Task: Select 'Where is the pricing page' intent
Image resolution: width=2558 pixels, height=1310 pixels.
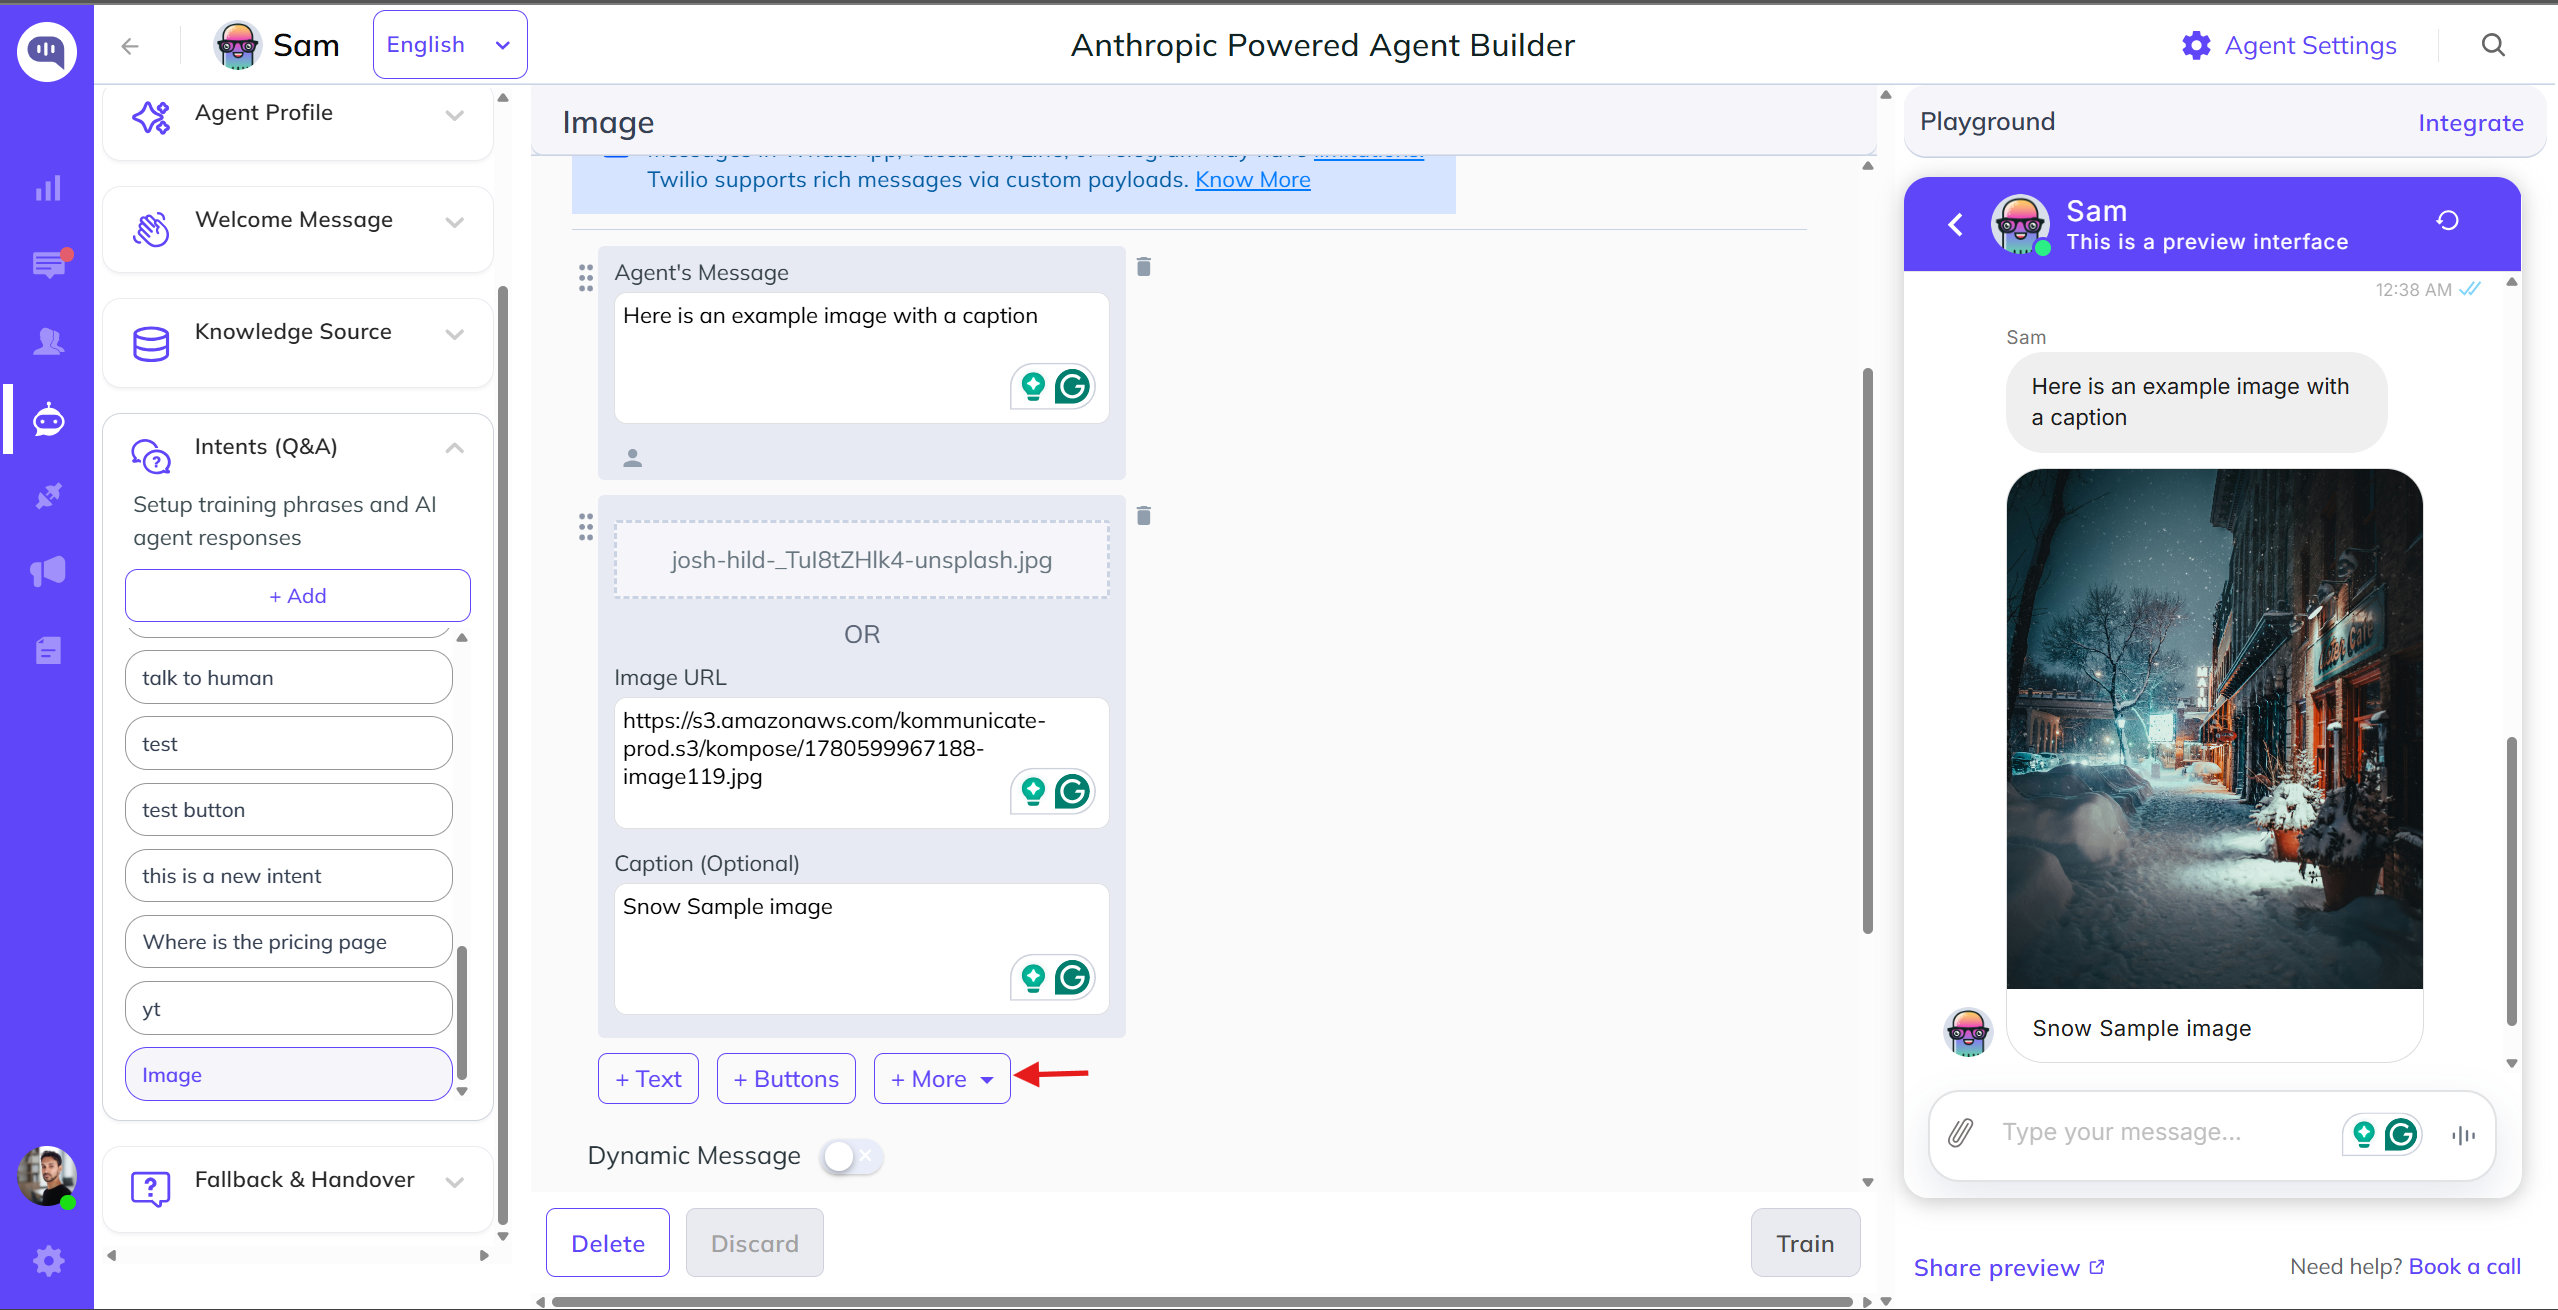Action: click(x=288, y=942)
